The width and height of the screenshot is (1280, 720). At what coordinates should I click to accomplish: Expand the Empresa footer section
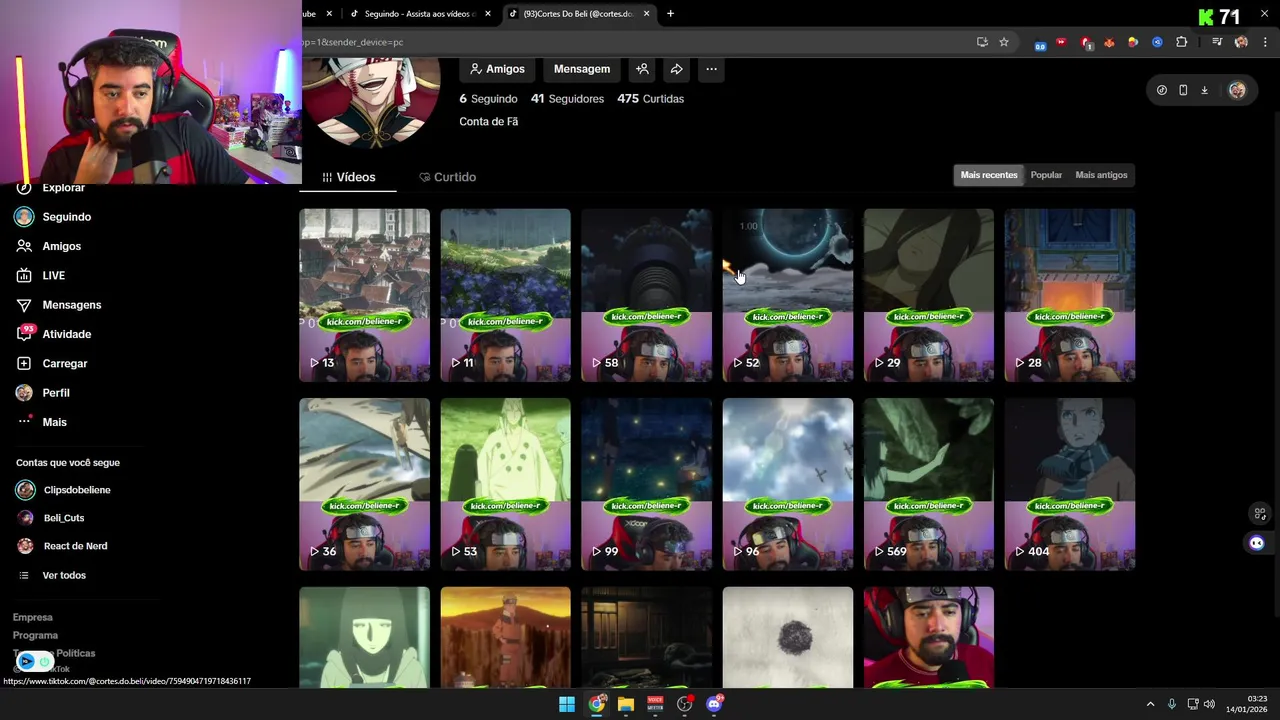[33, 617]
